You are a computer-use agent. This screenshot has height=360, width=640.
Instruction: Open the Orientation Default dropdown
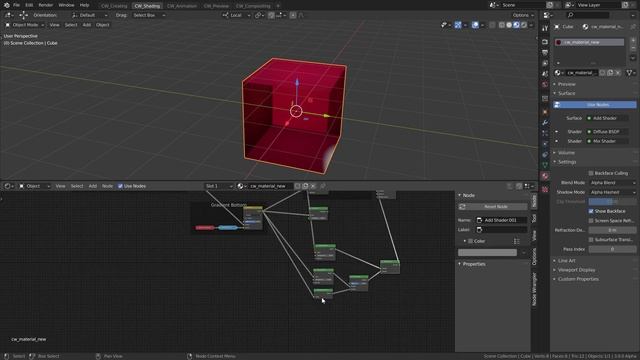pos(90,15)
